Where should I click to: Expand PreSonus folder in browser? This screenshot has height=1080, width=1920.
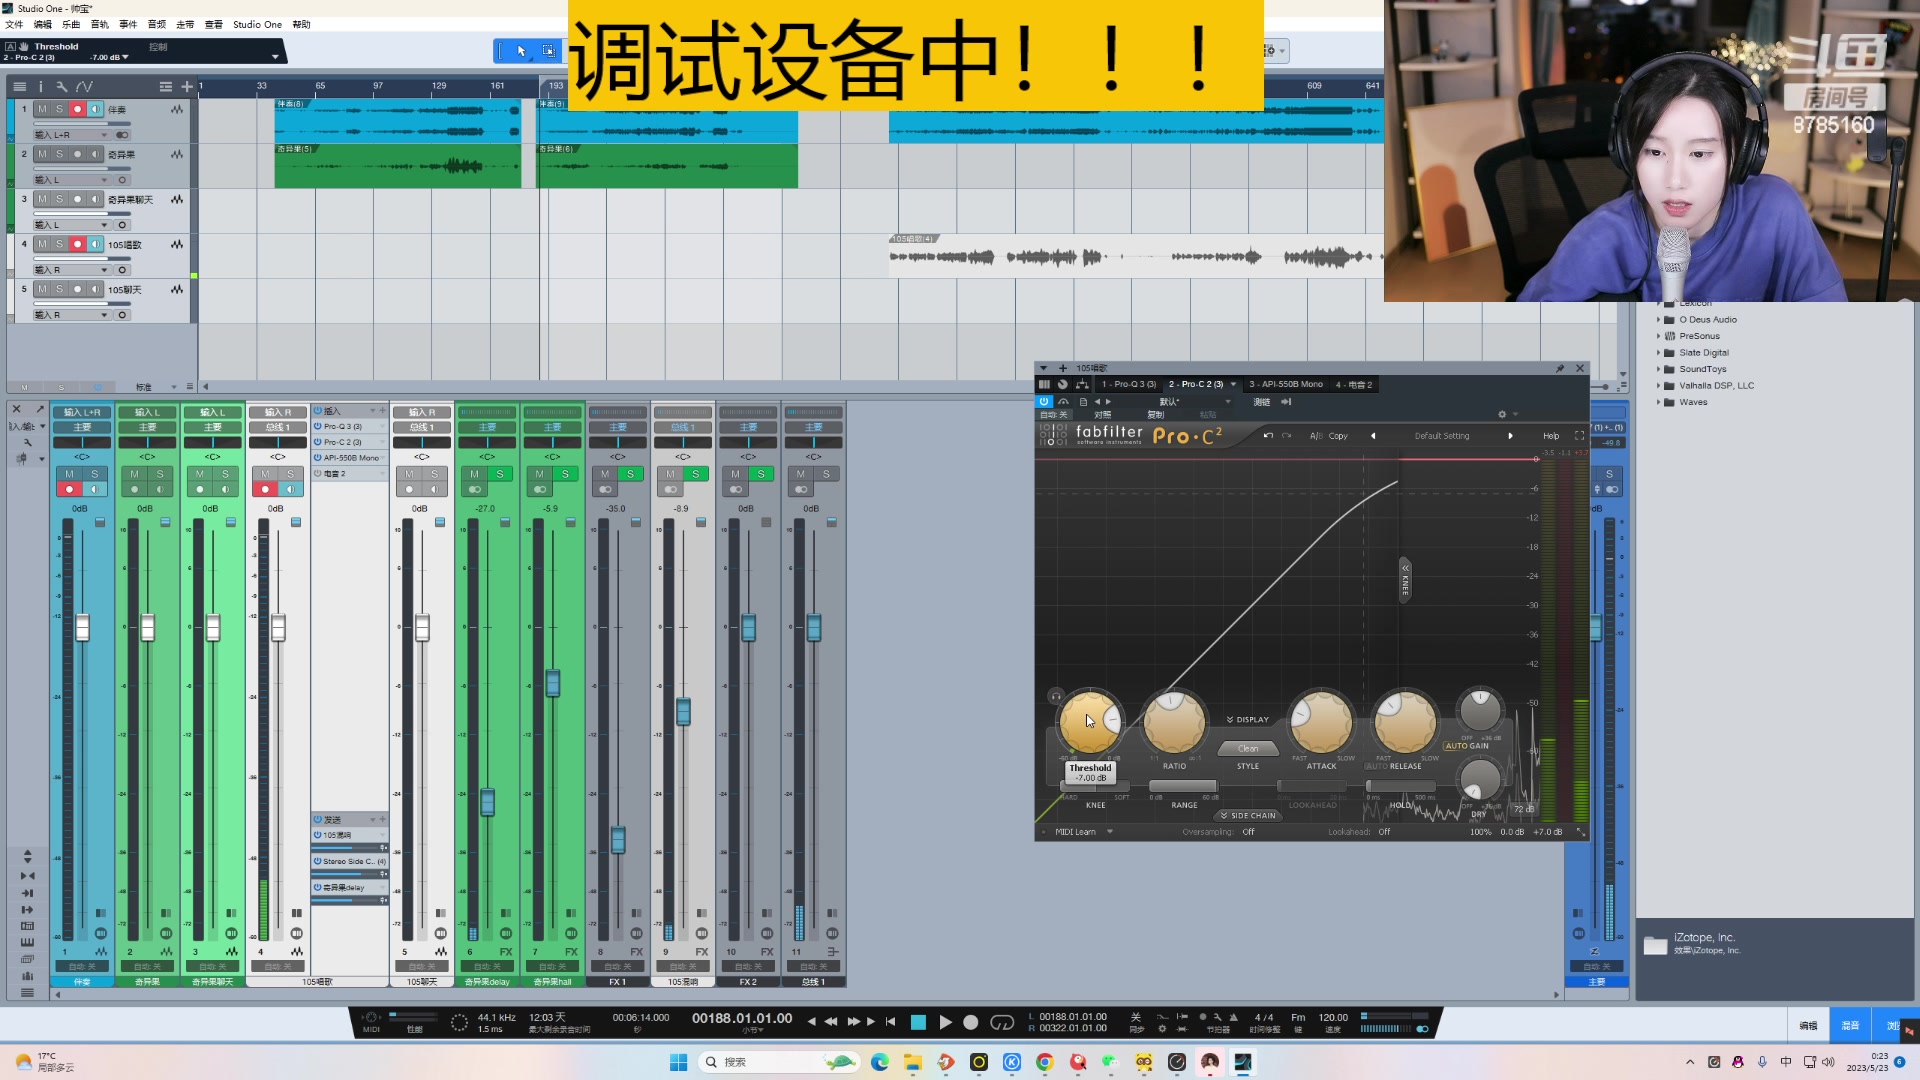point(1658,336)
